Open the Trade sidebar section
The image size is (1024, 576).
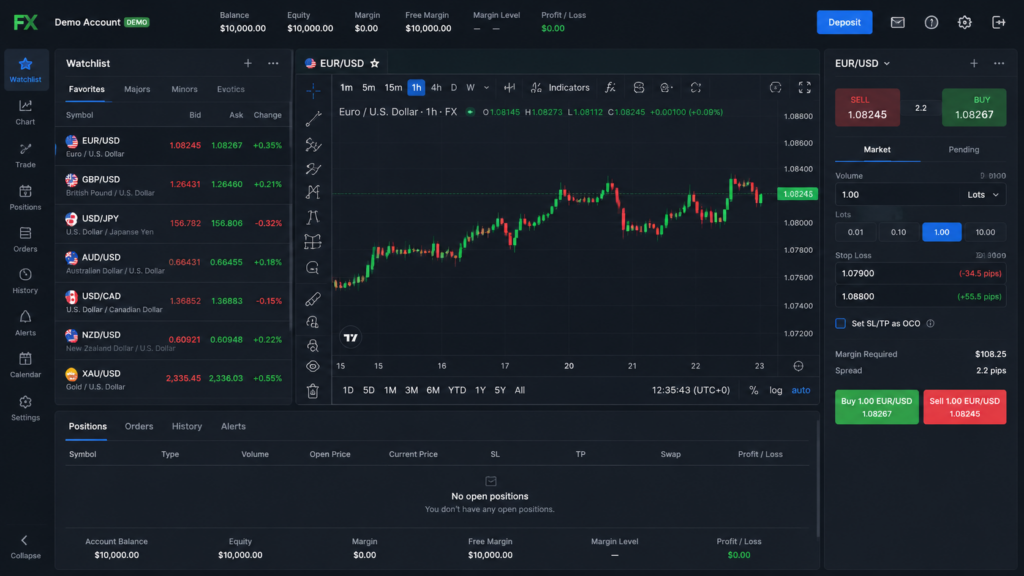[x=25, y=155]
